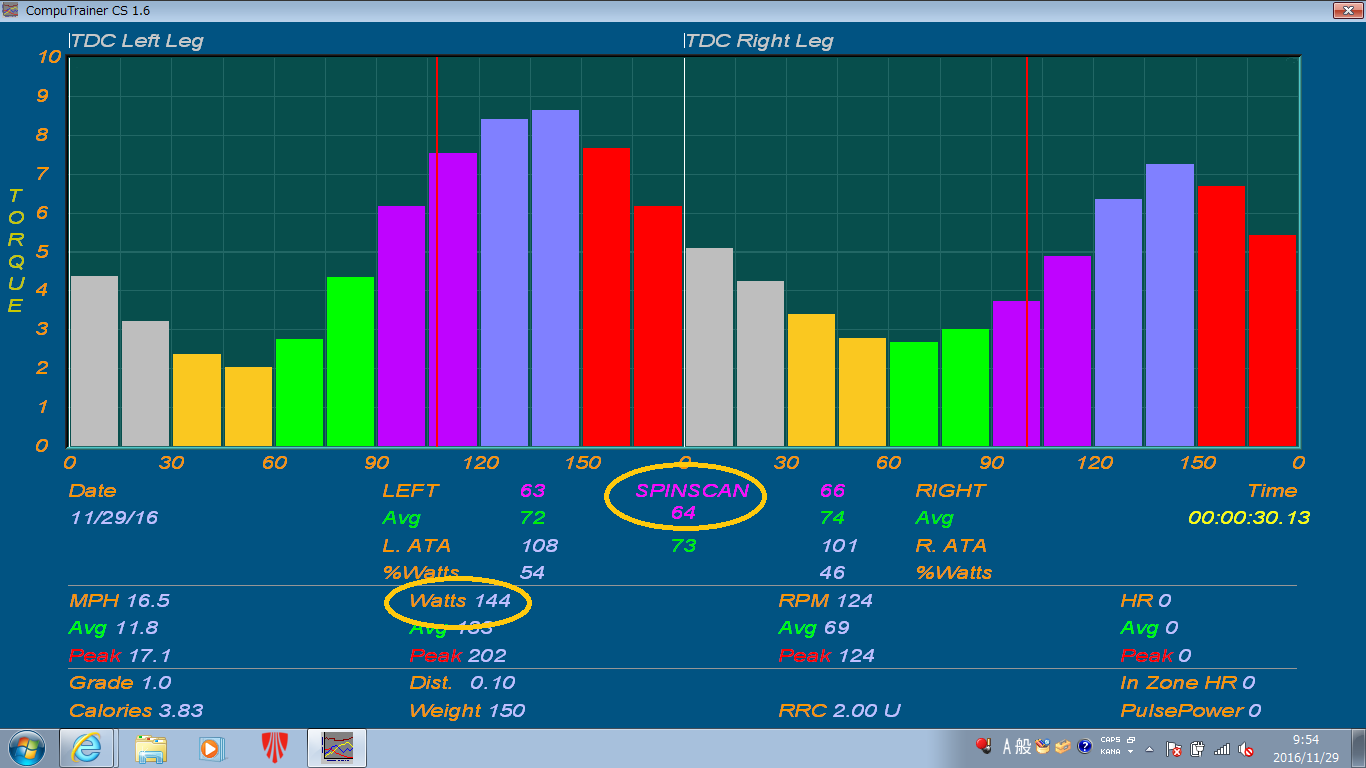Viewport: 1366px width, 768px height.
Task: Open the red shield app in taskbar
Action: pos(275,748)
